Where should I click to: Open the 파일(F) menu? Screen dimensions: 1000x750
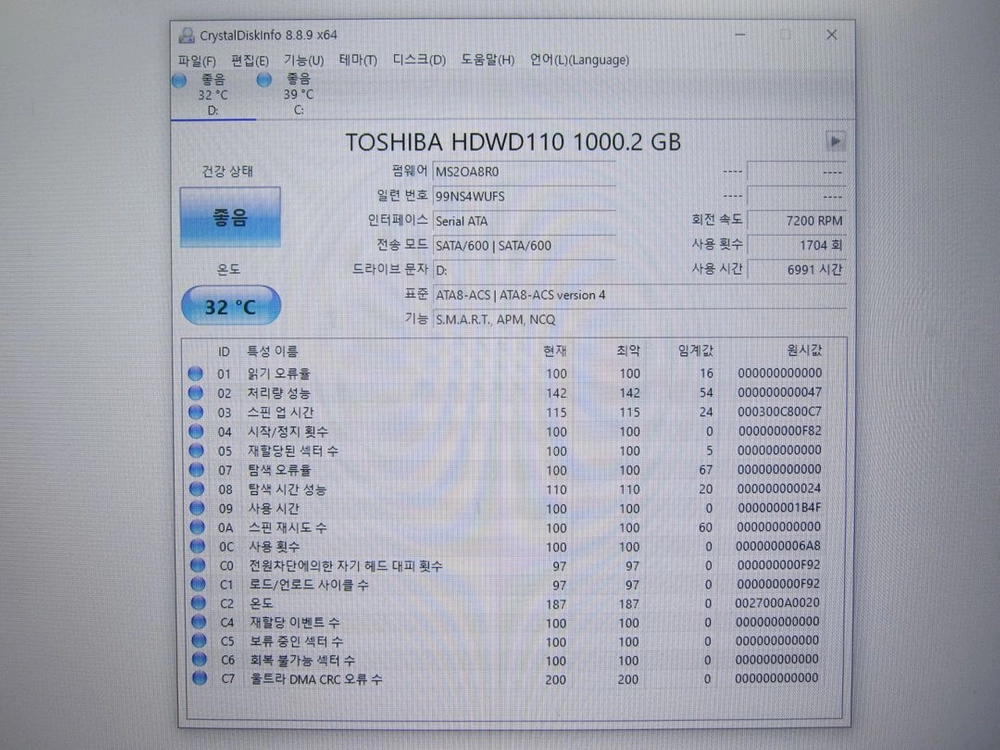coord(196,61)
